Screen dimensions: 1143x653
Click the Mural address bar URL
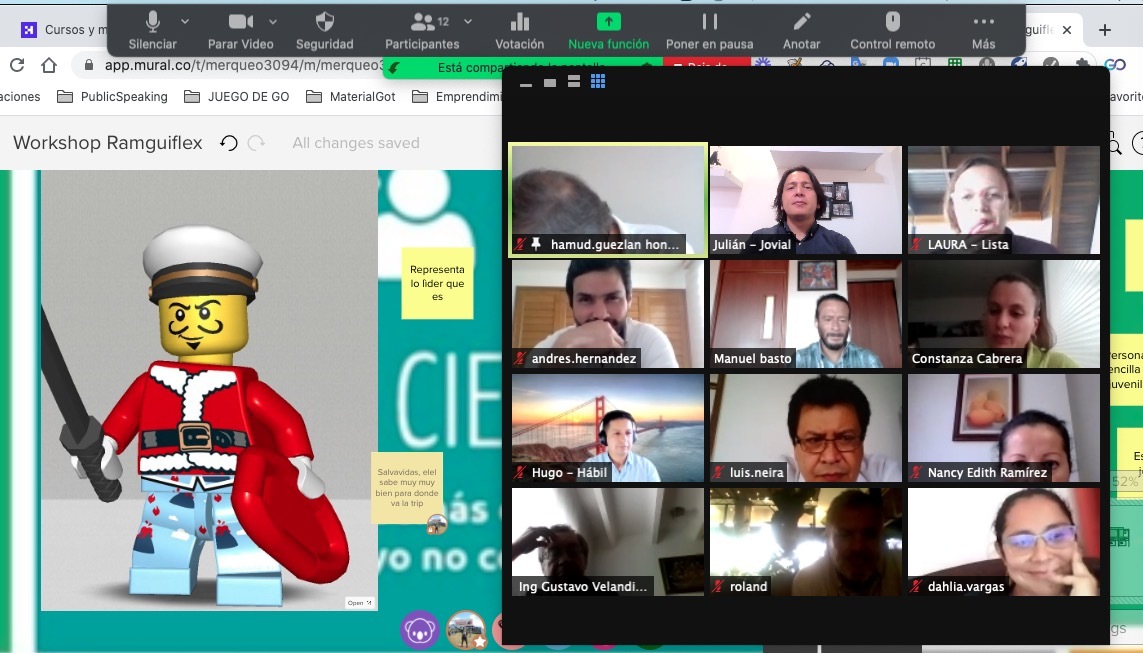tap(244, 65)
